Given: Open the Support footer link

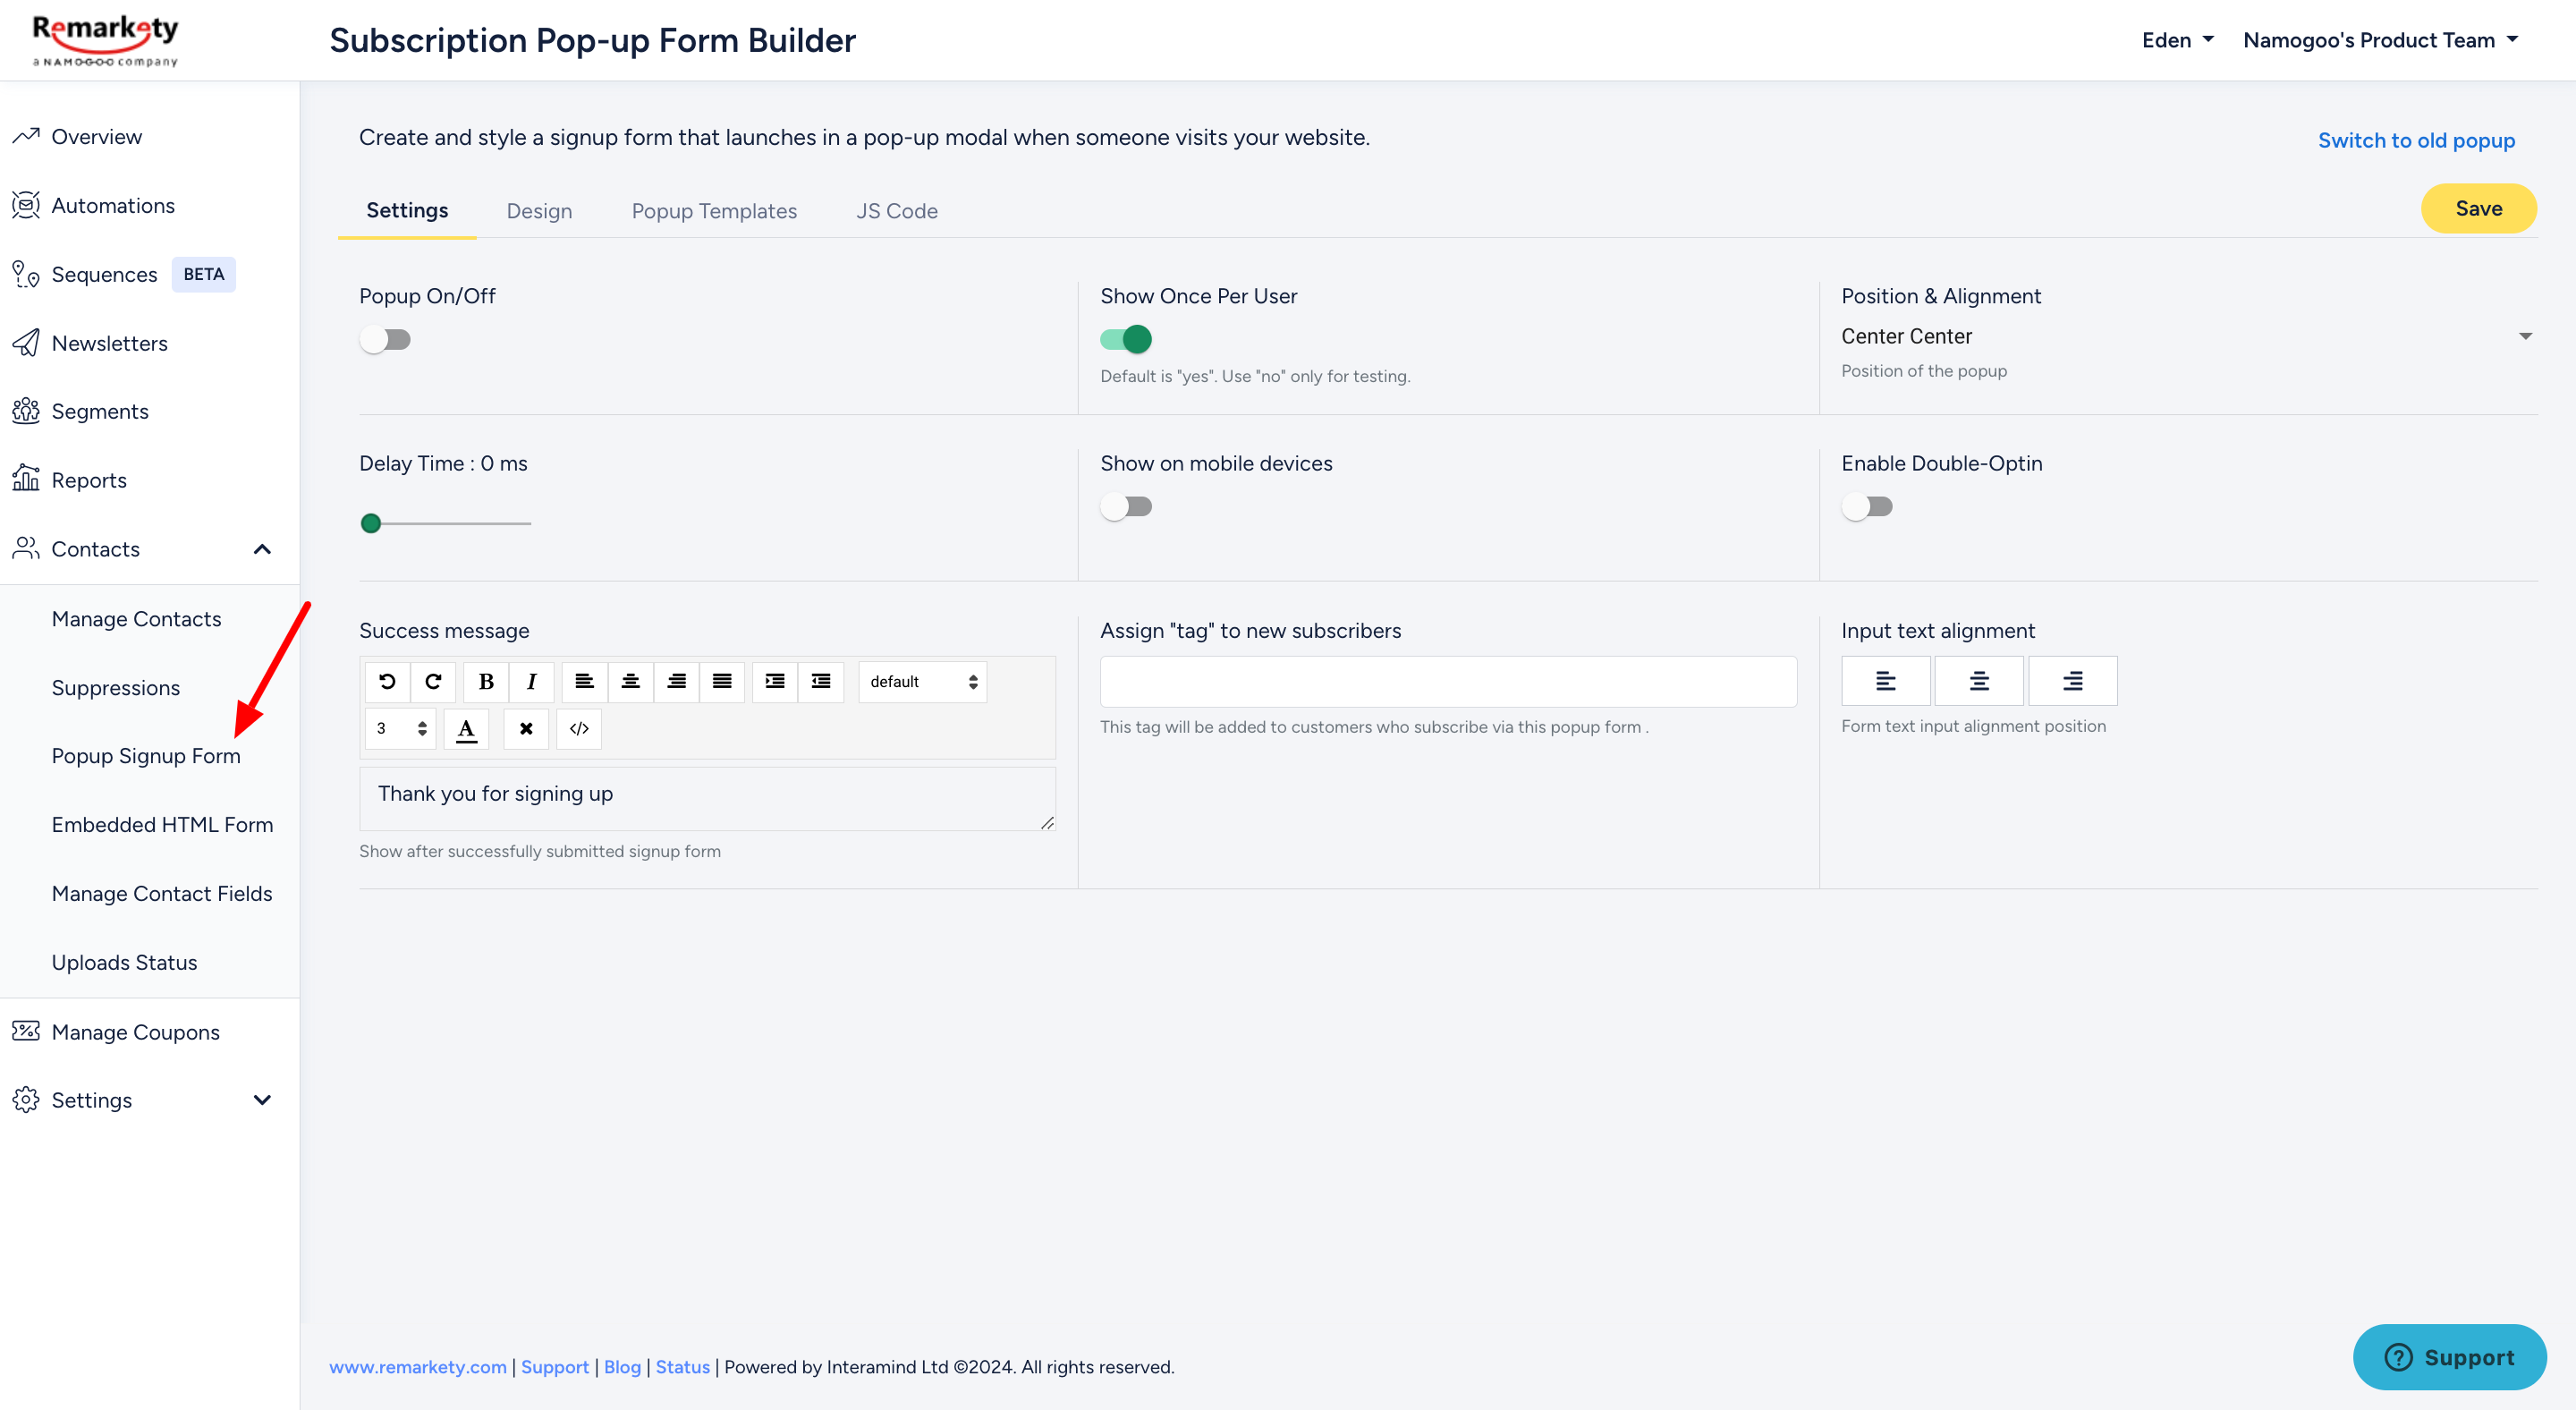Looking at the screenshot, I should pos(555,1367).
